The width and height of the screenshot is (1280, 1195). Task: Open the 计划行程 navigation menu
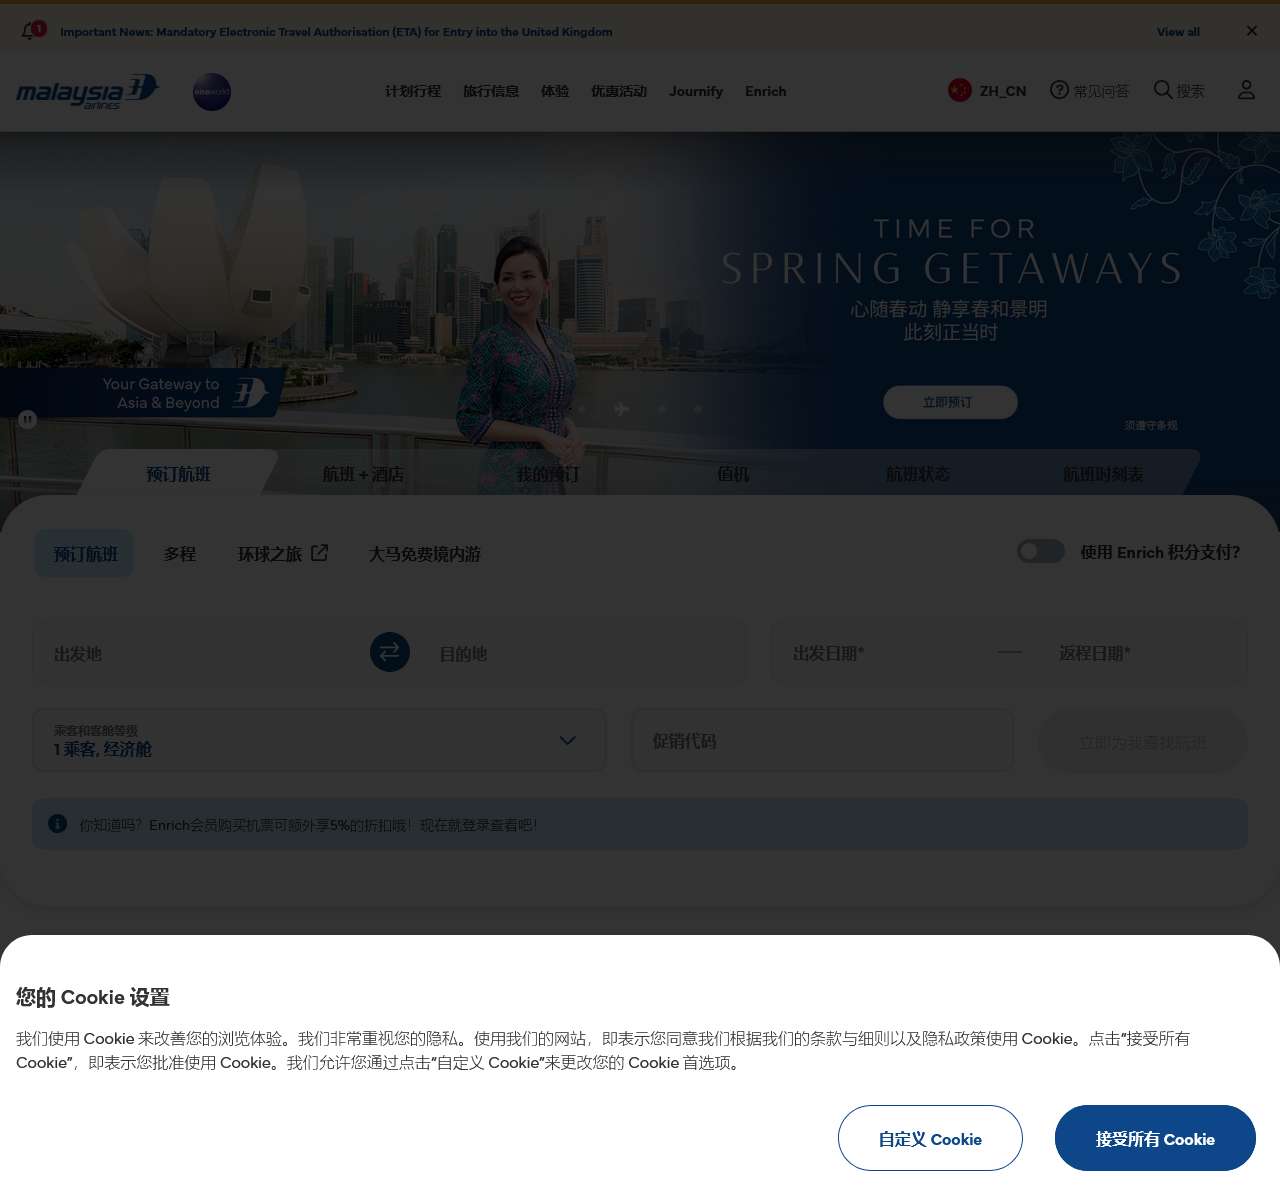pyautogui.click(x=413, y=91)
